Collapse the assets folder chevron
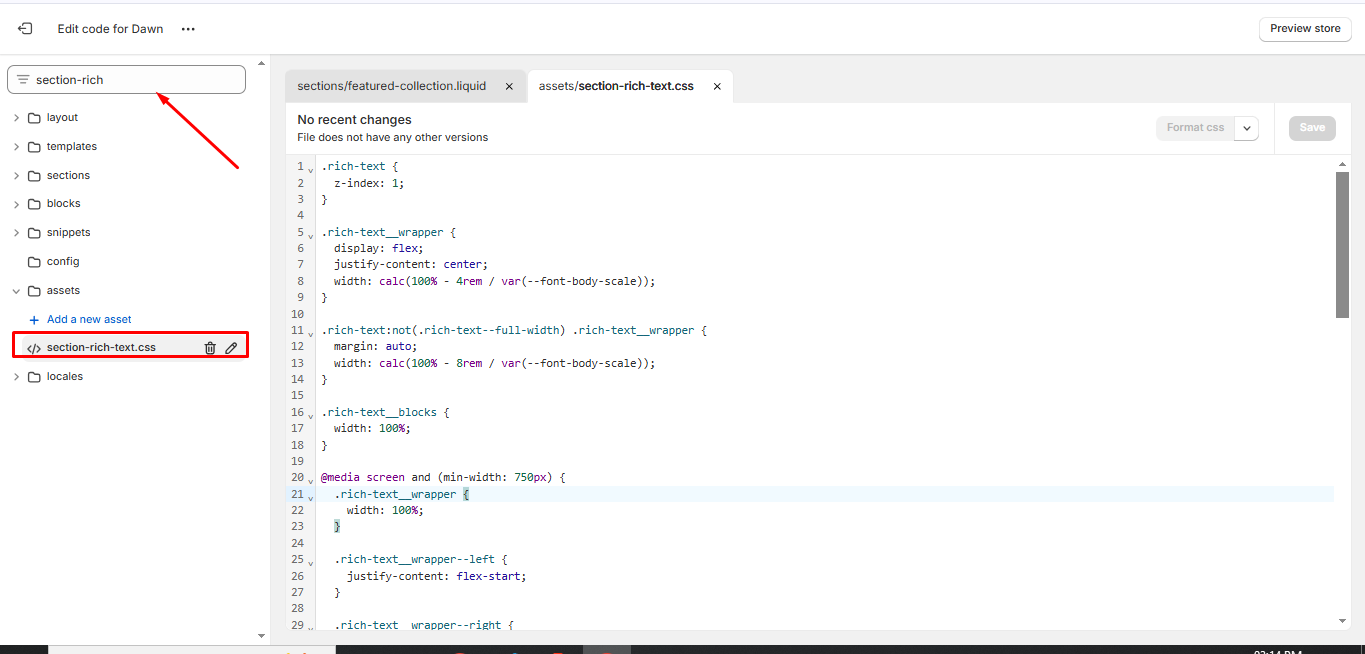The height and width of the screenshot is (654, 1365). click(x=16, y=291)
